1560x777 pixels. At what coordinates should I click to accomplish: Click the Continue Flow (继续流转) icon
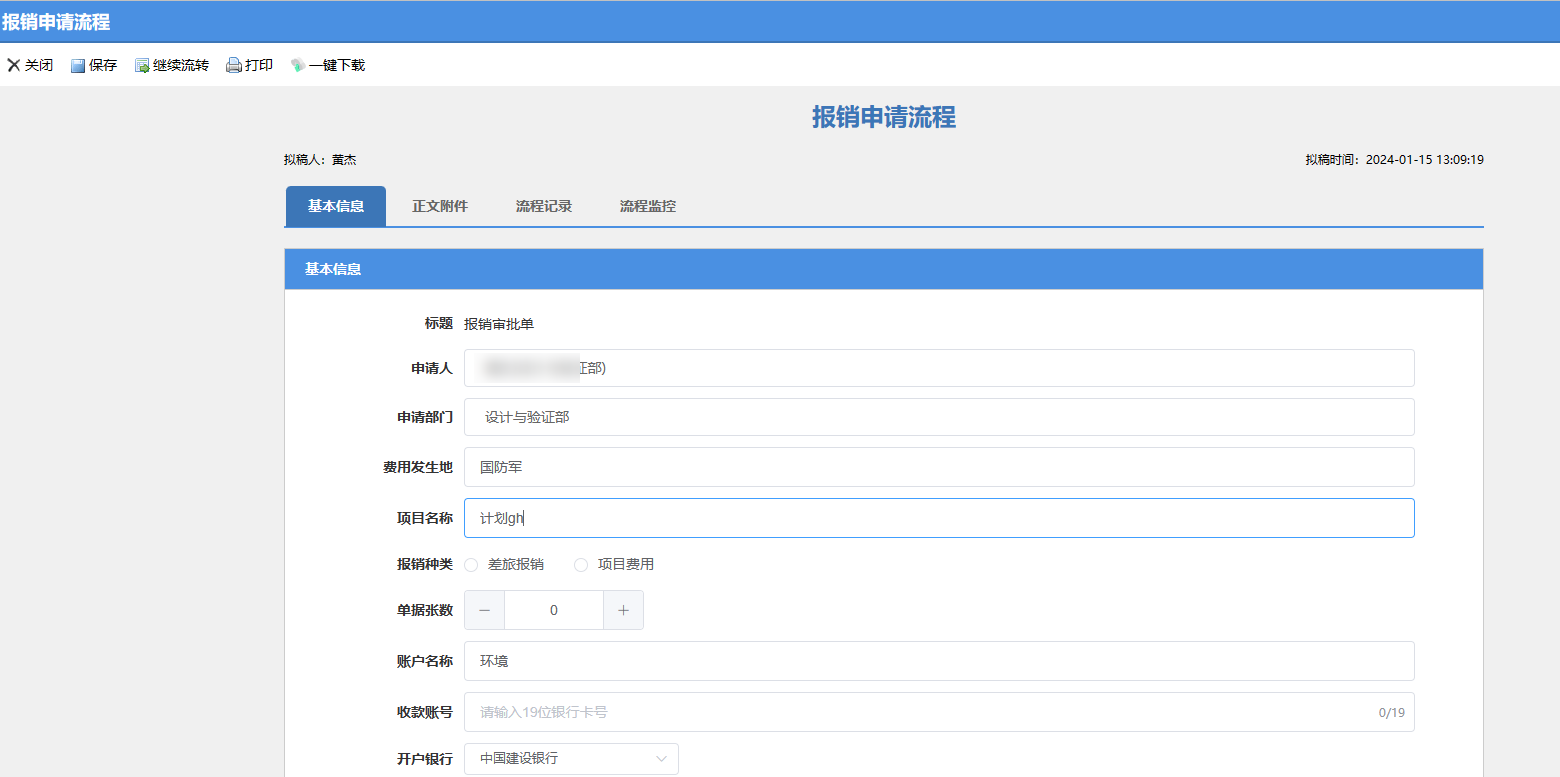point(142,66)
